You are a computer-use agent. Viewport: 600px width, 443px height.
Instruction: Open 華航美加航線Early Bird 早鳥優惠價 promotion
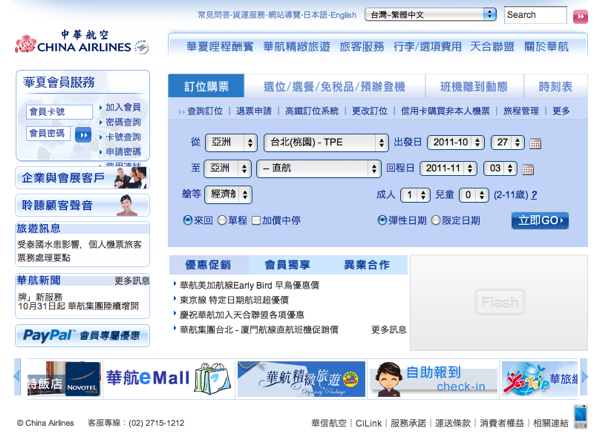[249, 285]
